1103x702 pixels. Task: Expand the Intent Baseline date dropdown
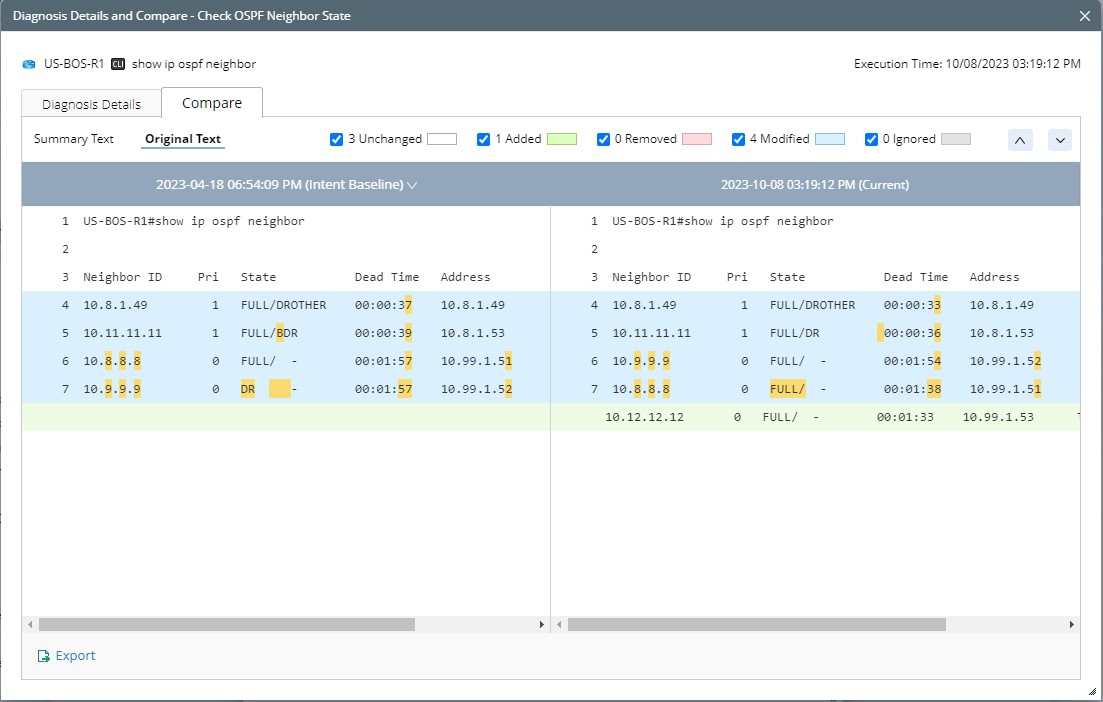(412, 185)
